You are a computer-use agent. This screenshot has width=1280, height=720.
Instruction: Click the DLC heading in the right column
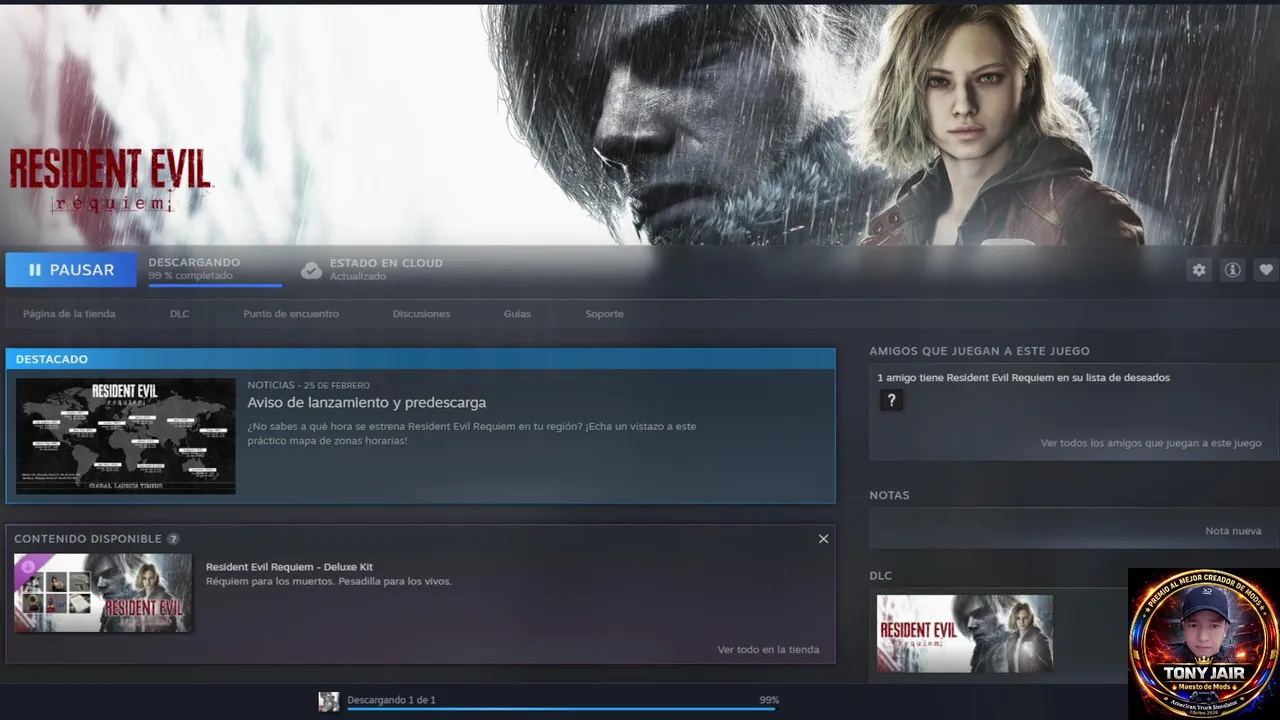click(880, 576)
